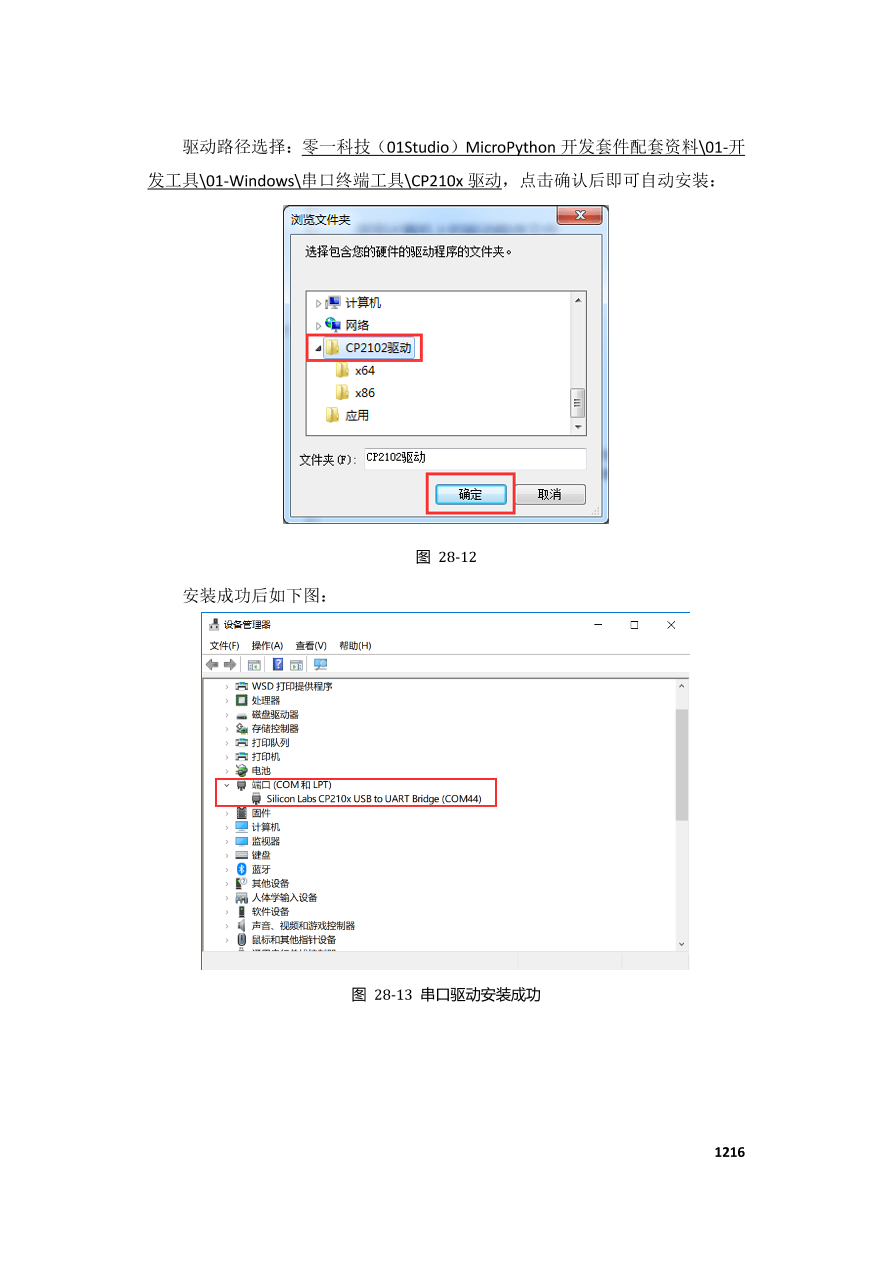Collapse the CP2102驱动 folder tree node

point(319,348)
